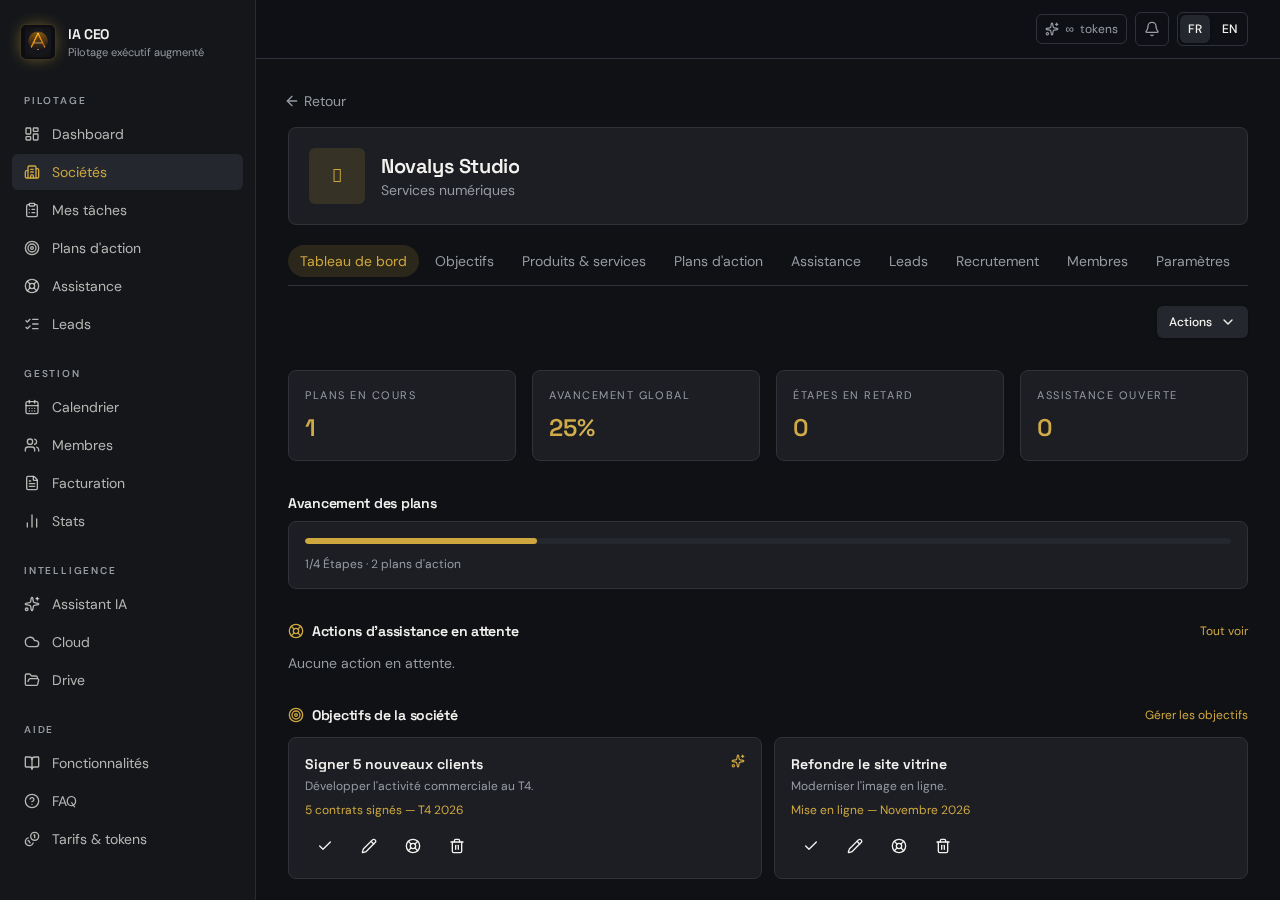Open the Objectifs tab
Screen dimensions: 1280x900
coord(464,261)
